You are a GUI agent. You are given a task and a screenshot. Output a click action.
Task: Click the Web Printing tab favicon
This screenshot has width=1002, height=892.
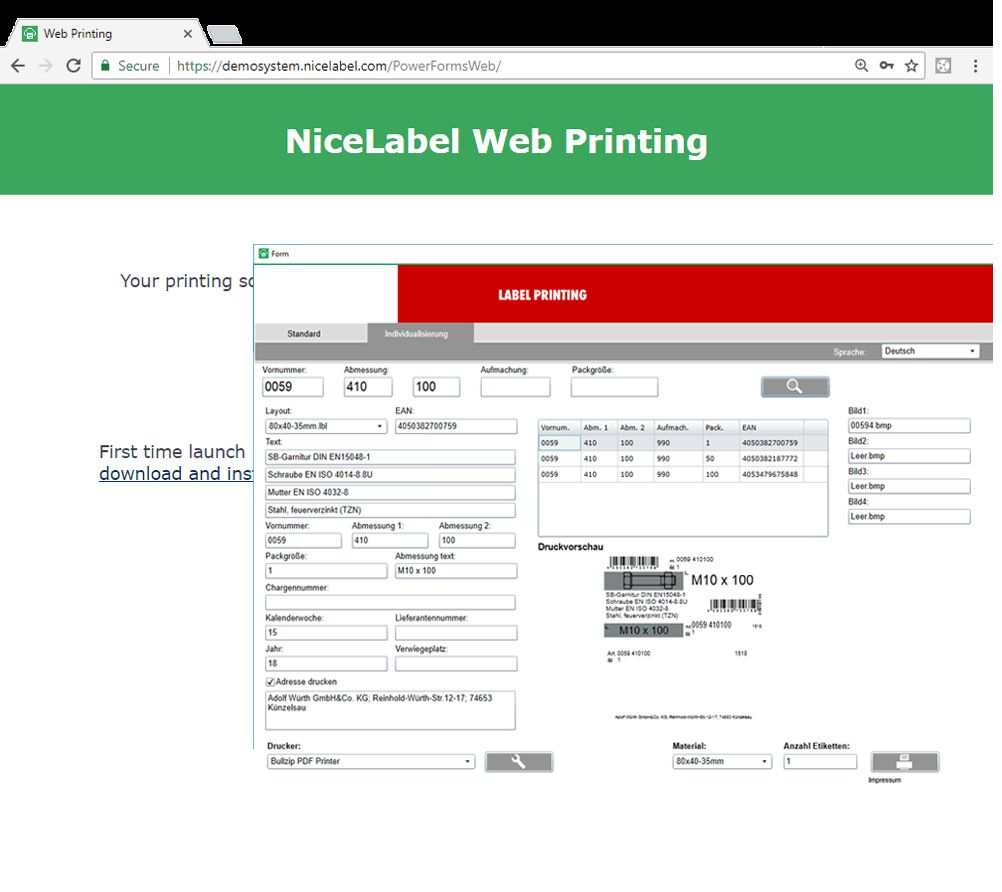[29, 34]
